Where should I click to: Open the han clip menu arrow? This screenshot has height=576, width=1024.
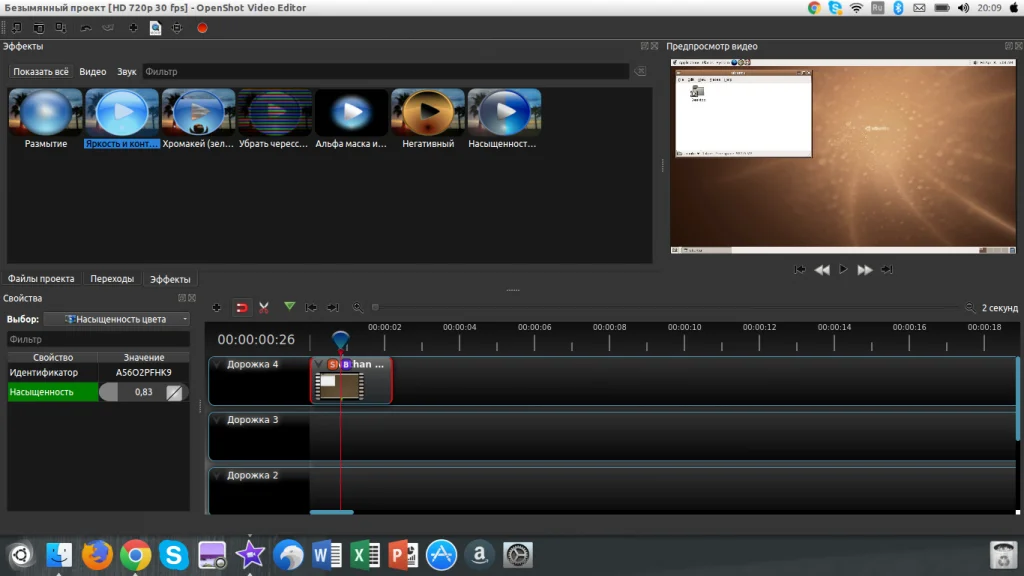pos(319,365)
